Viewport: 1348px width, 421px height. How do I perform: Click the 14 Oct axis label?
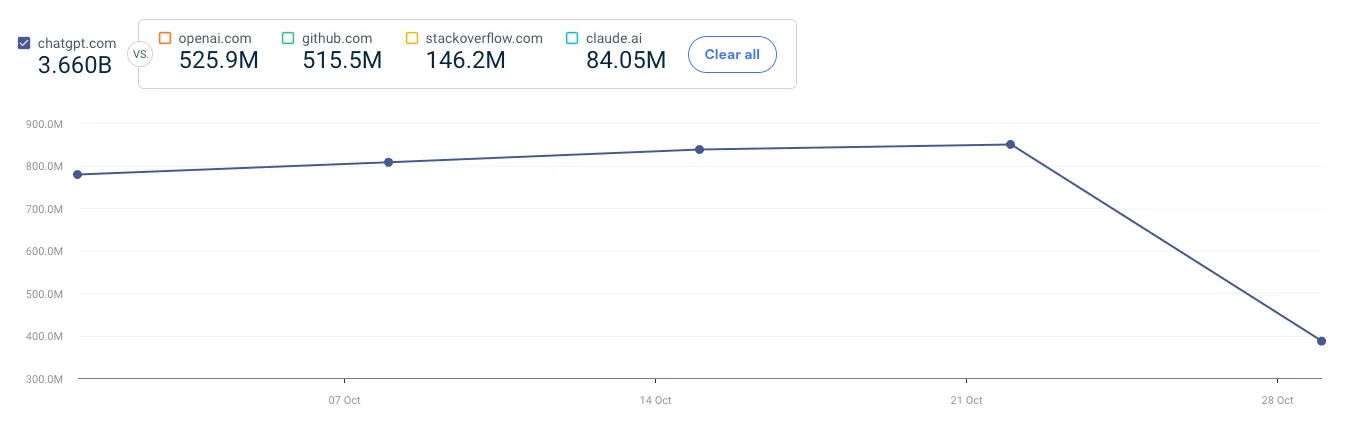655,400
